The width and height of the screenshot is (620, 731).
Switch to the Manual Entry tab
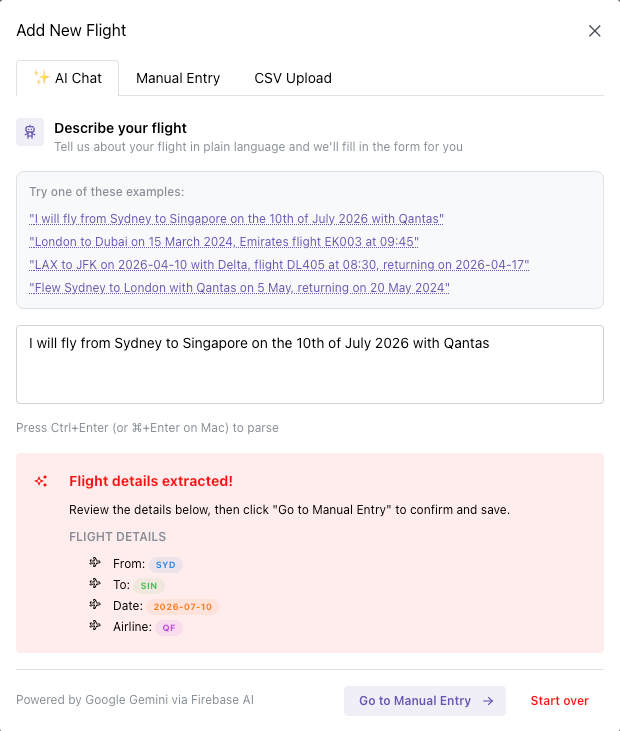pyautogui.click(x=178, y=78)
